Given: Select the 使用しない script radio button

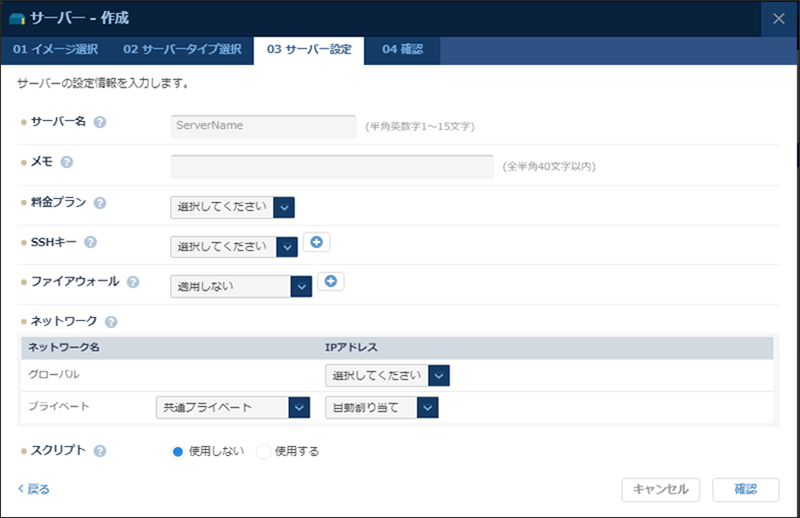Looking at the screenshot, I should pyautogui.click(x=178, y=451).
